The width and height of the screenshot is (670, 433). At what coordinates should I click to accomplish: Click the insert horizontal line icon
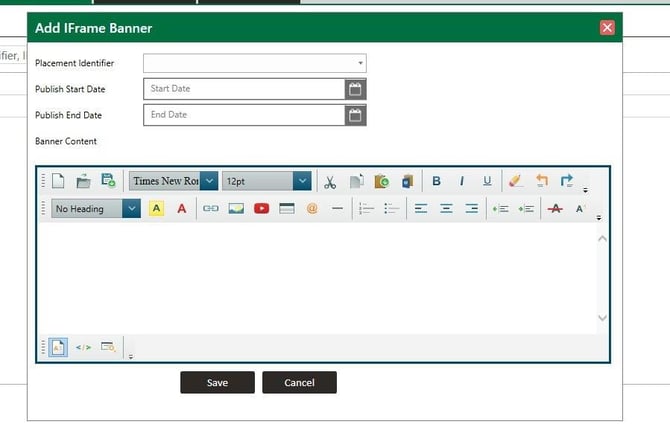click(337, 209)
